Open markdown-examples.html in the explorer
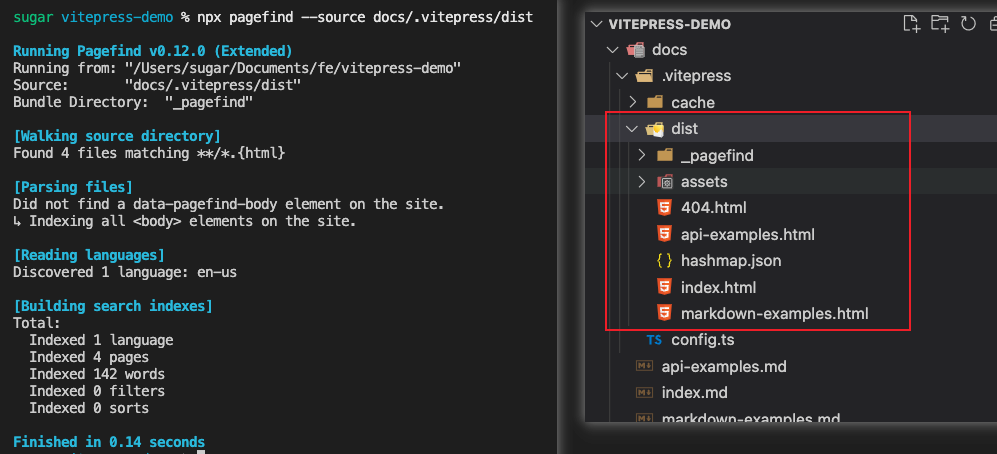 [x=774, y=314]
